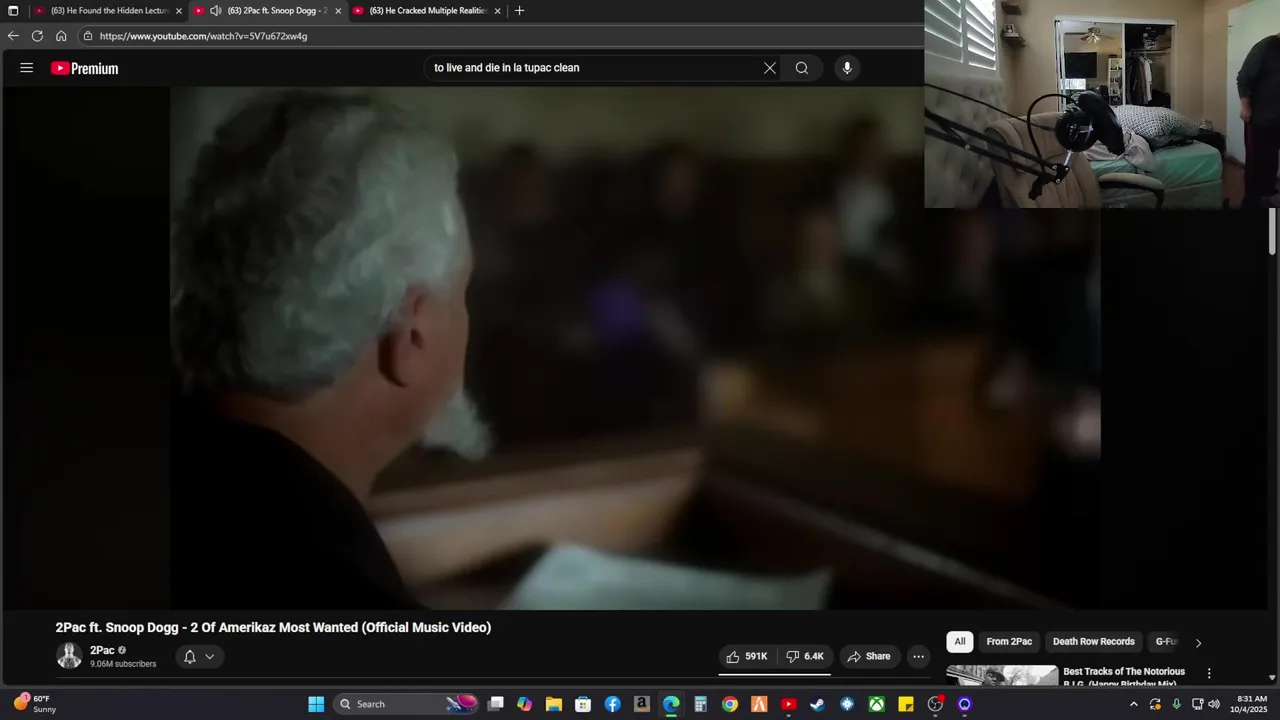
Task: Click the address bar URL
Action: (204, 36)
